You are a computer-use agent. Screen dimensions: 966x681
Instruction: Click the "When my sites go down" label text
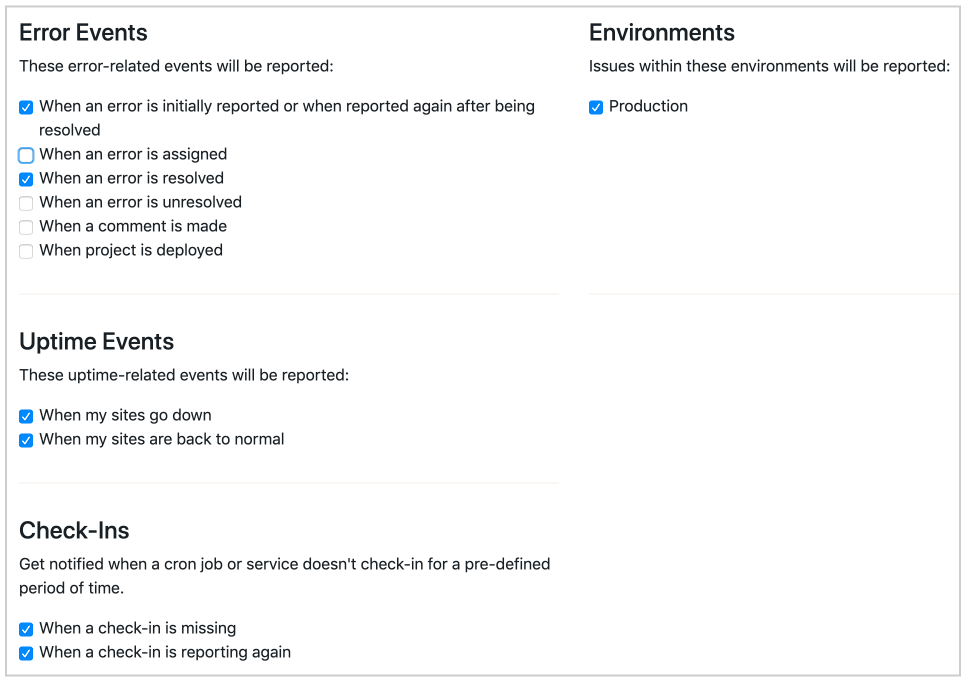pyautogui.click(x=125, y=415)
